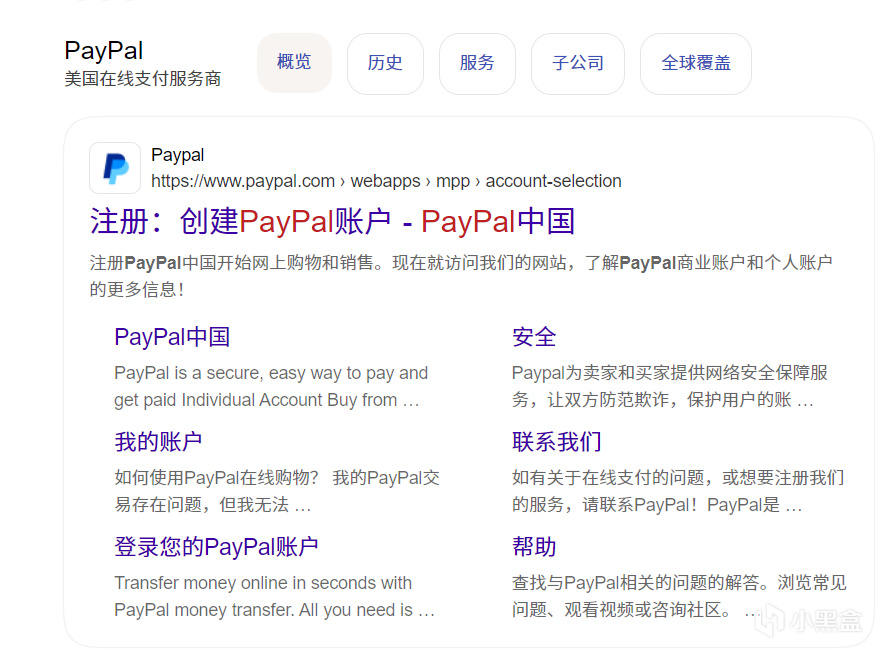Click the 注册PayPal中国 result description snippet
The image size is (888, 654).
461,276
